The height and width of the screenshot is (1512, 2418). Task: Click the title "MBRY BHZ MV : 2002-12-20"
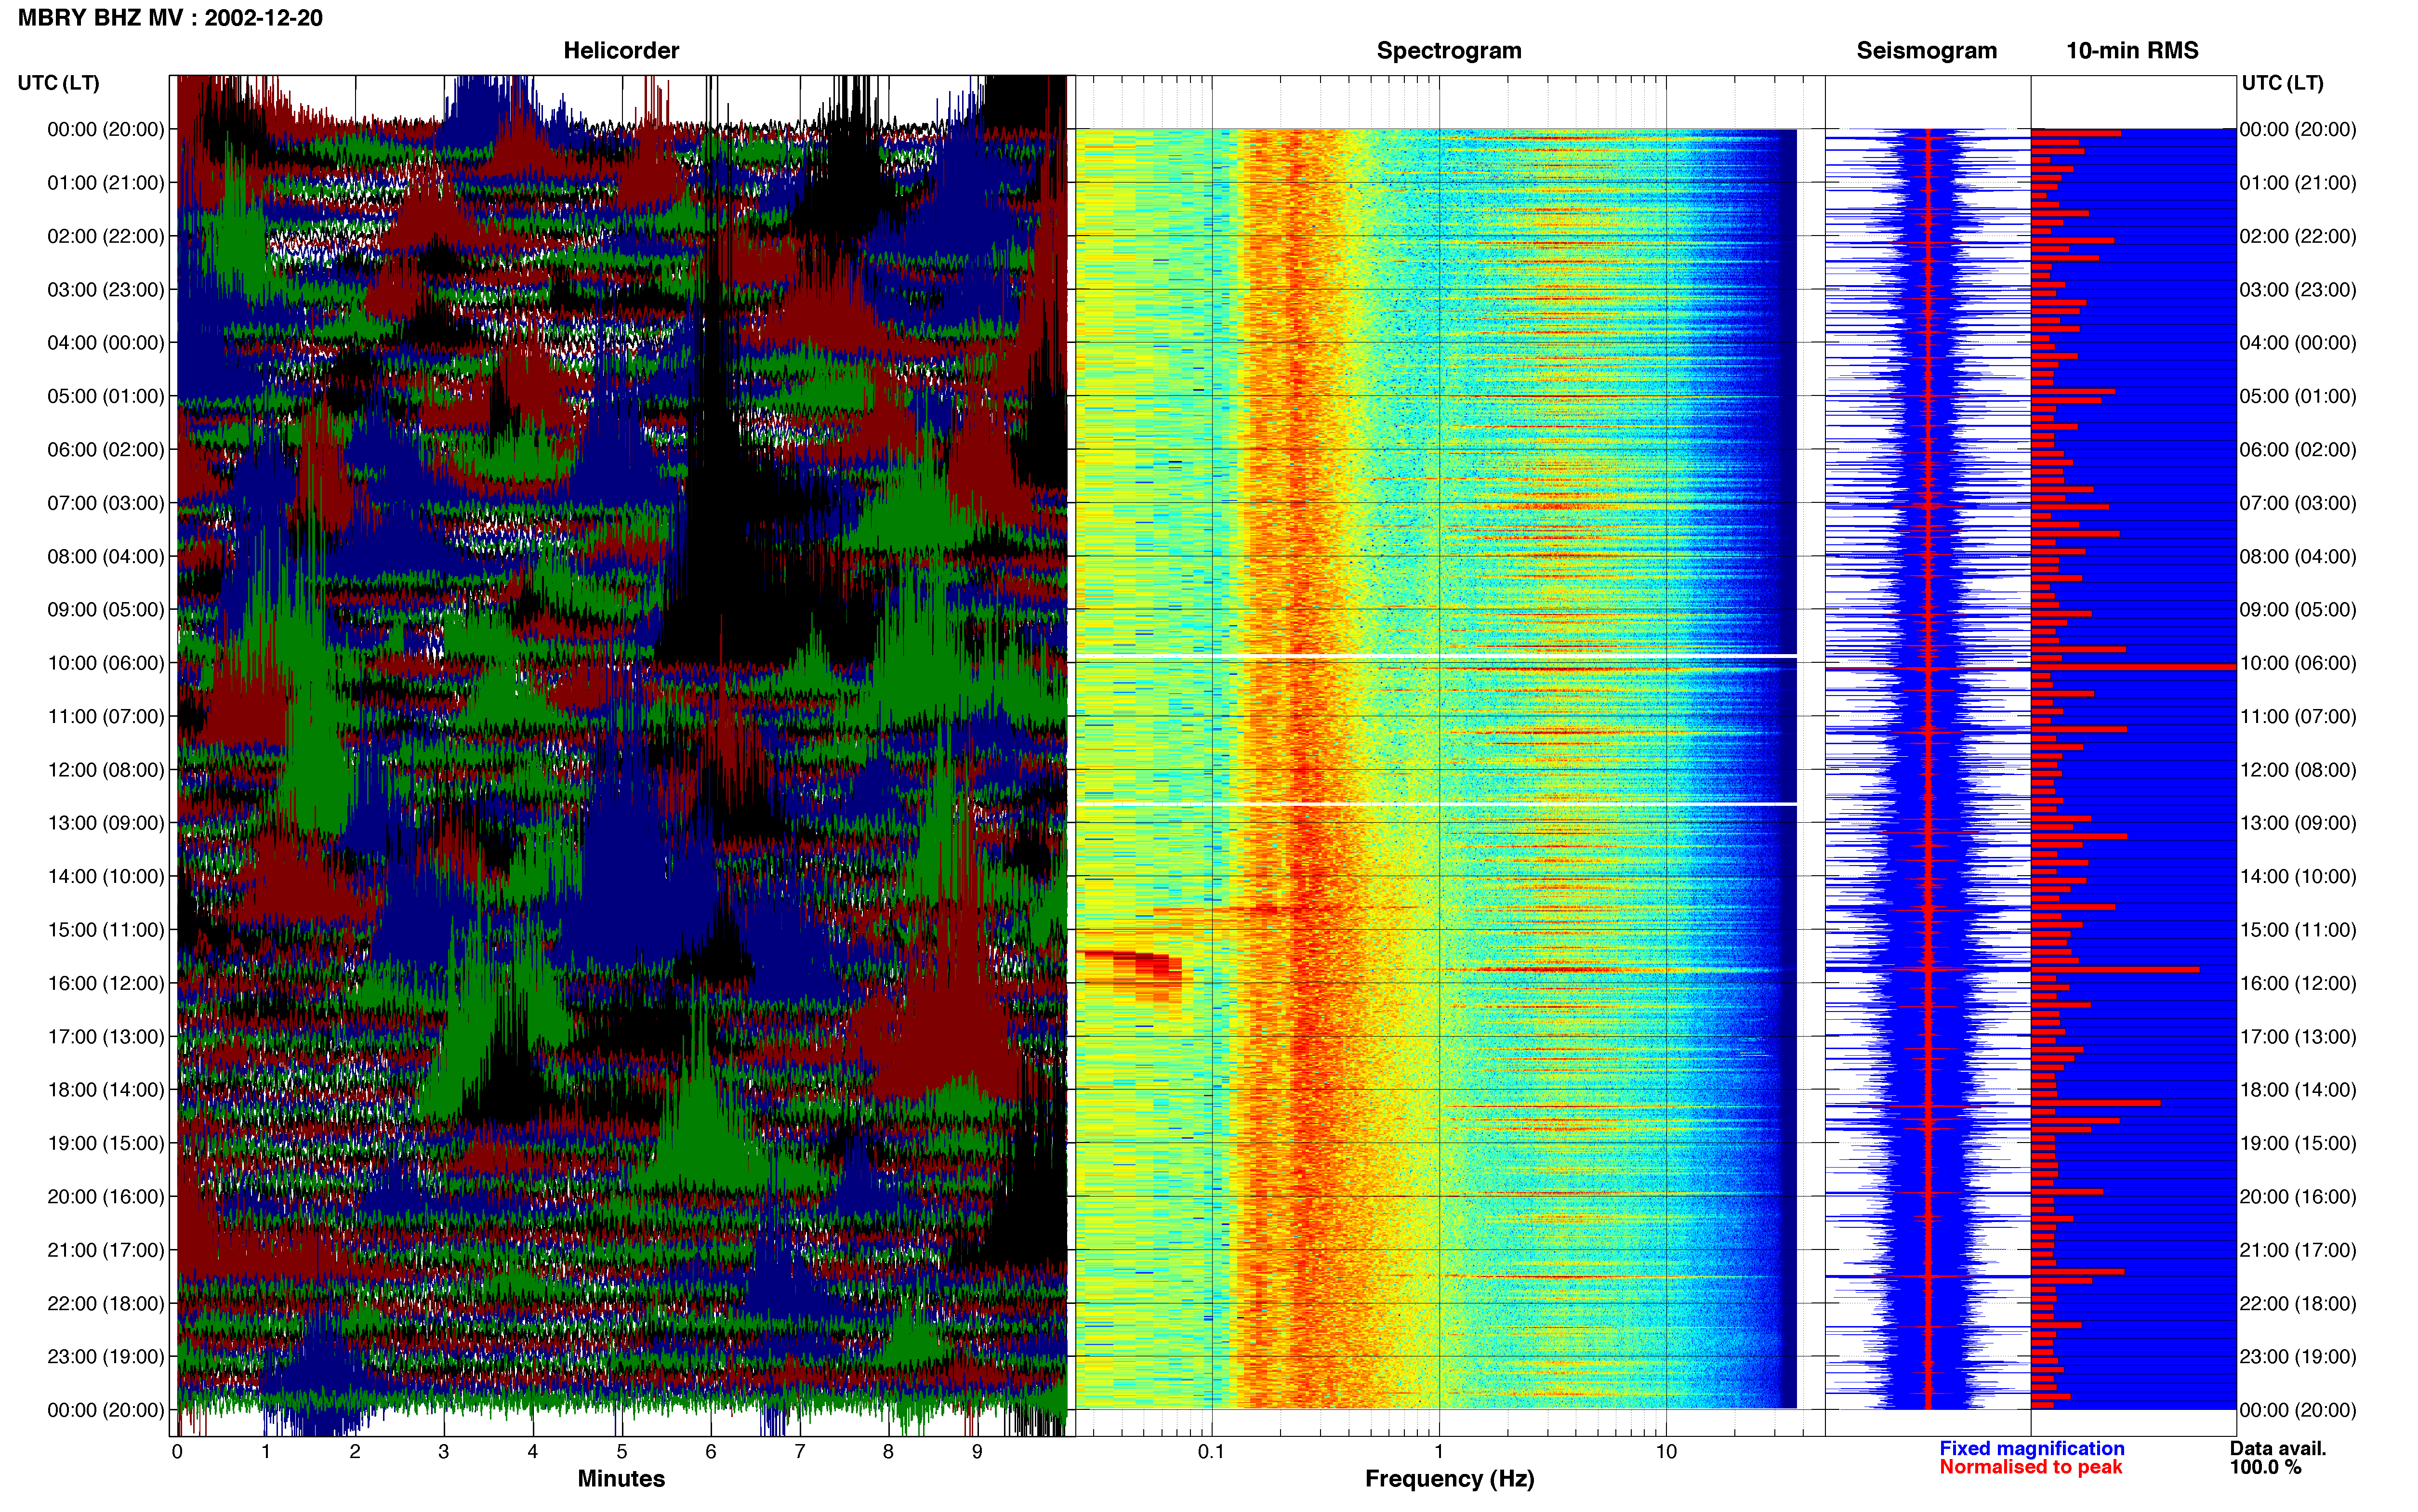pyautogui.click(x=170, y=18)
